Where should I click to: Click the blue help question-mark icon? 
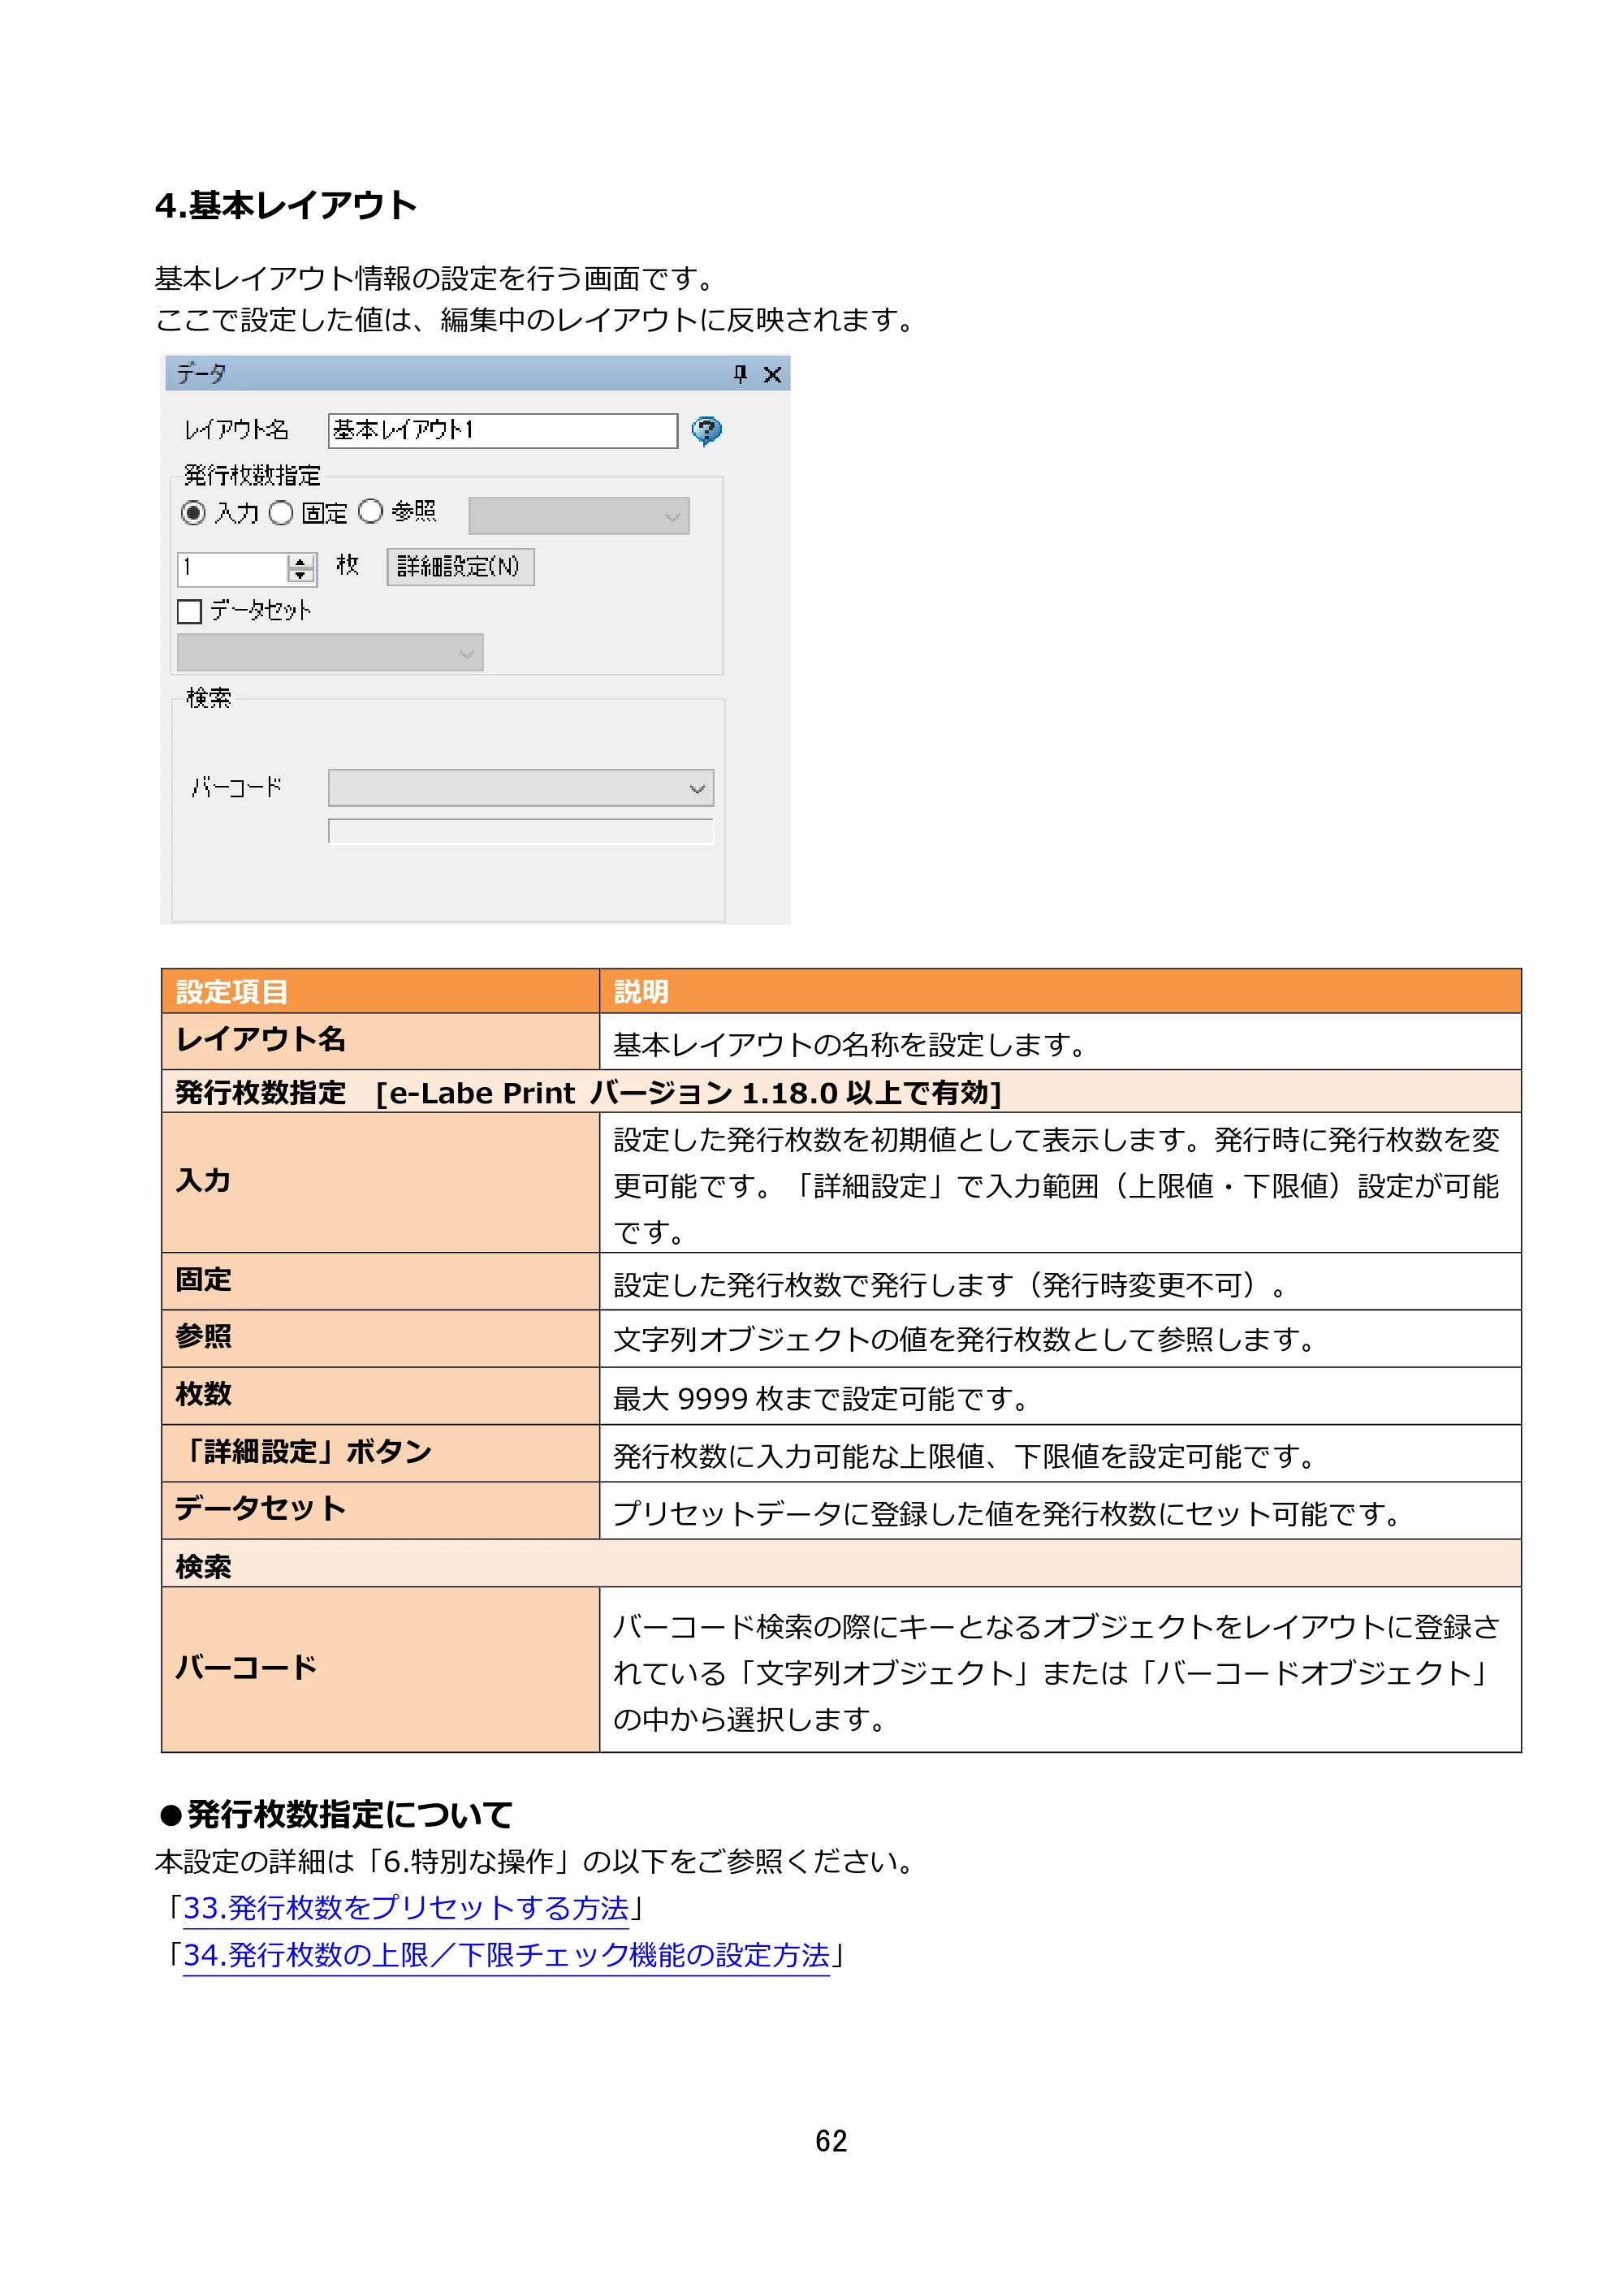pos(706,431)
